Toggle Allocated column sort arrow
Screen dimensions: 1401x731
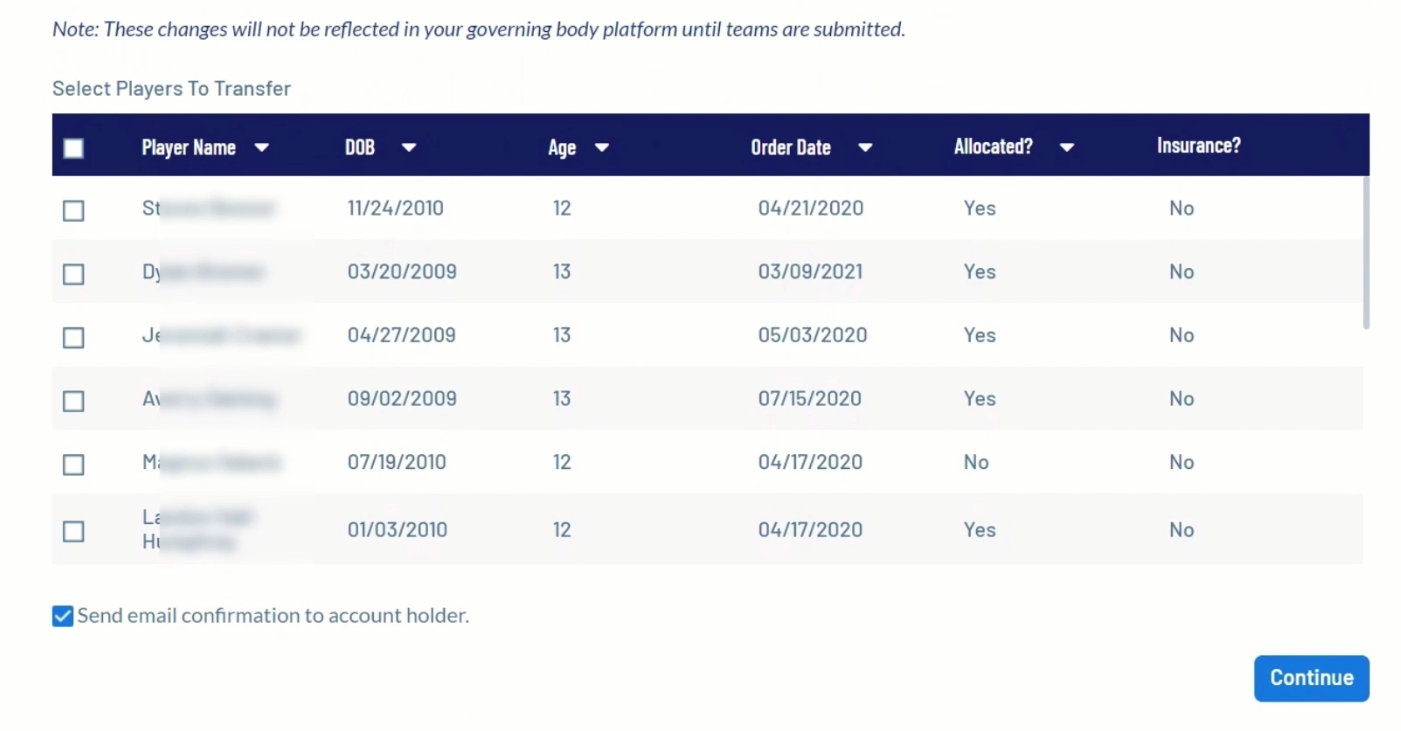point(1067,148)
